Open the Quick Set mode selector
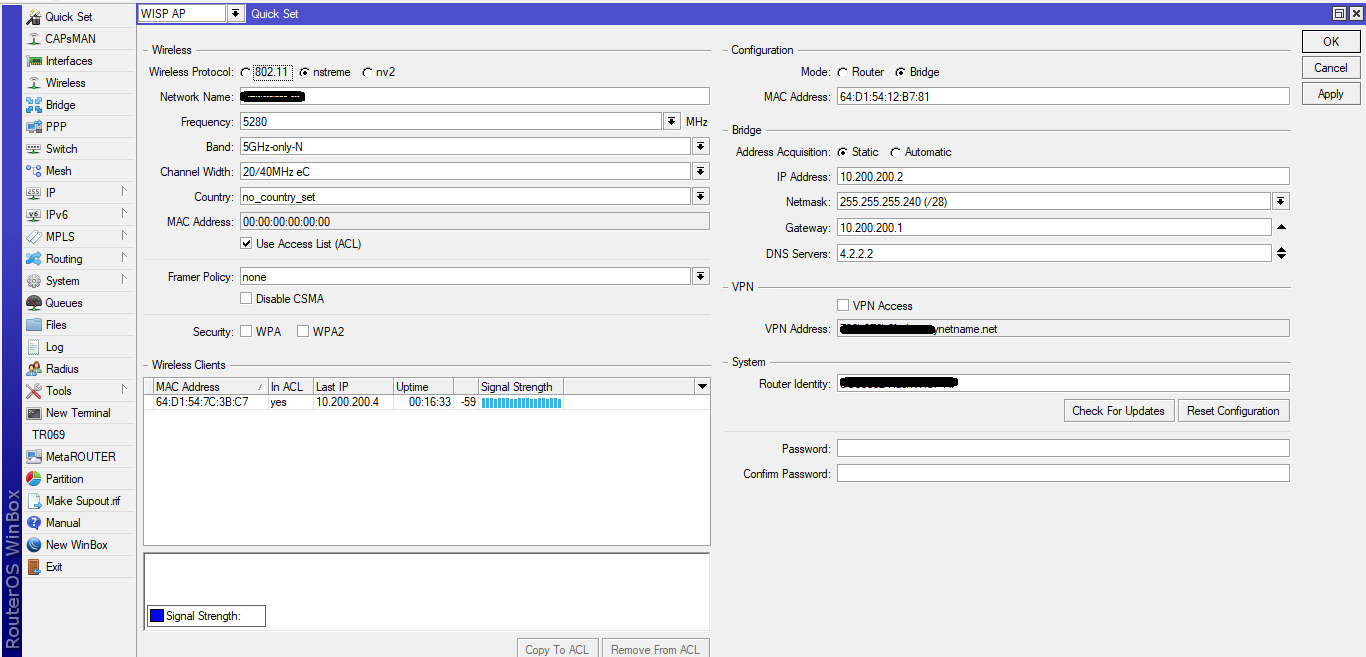 click(235, 13)
